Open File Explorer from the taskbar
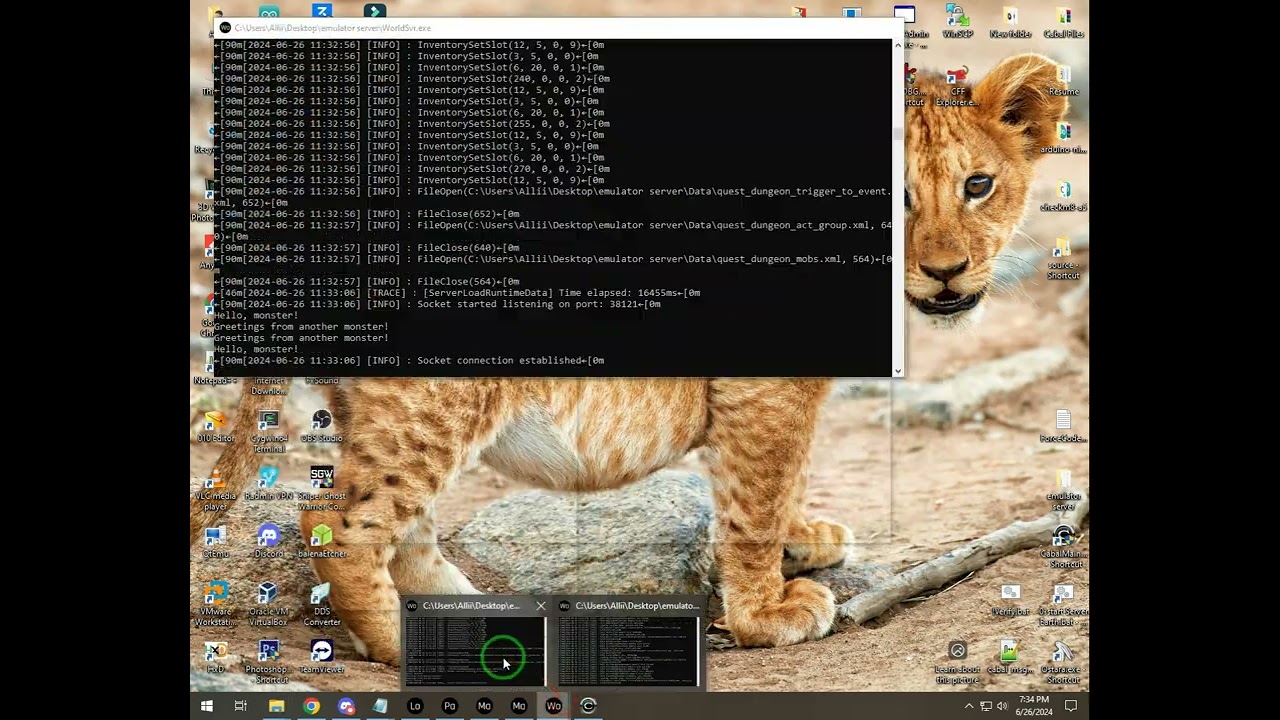Screen dimensions: 1280x720 (276, 706)
